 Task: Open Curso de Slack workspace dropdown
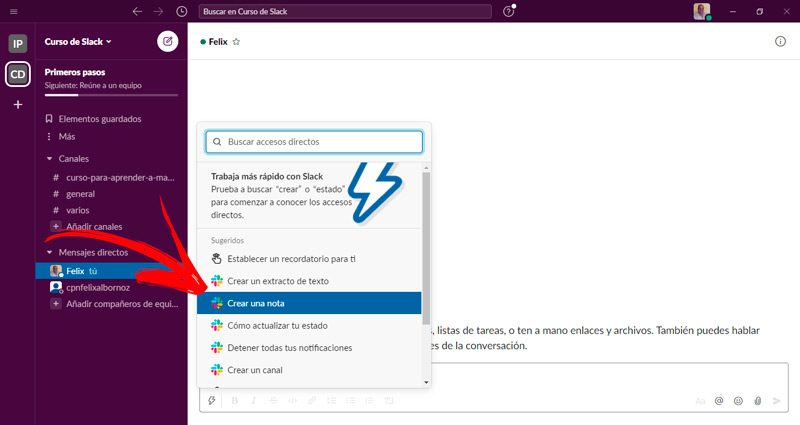pyautogui.click(x=78, y=42)
